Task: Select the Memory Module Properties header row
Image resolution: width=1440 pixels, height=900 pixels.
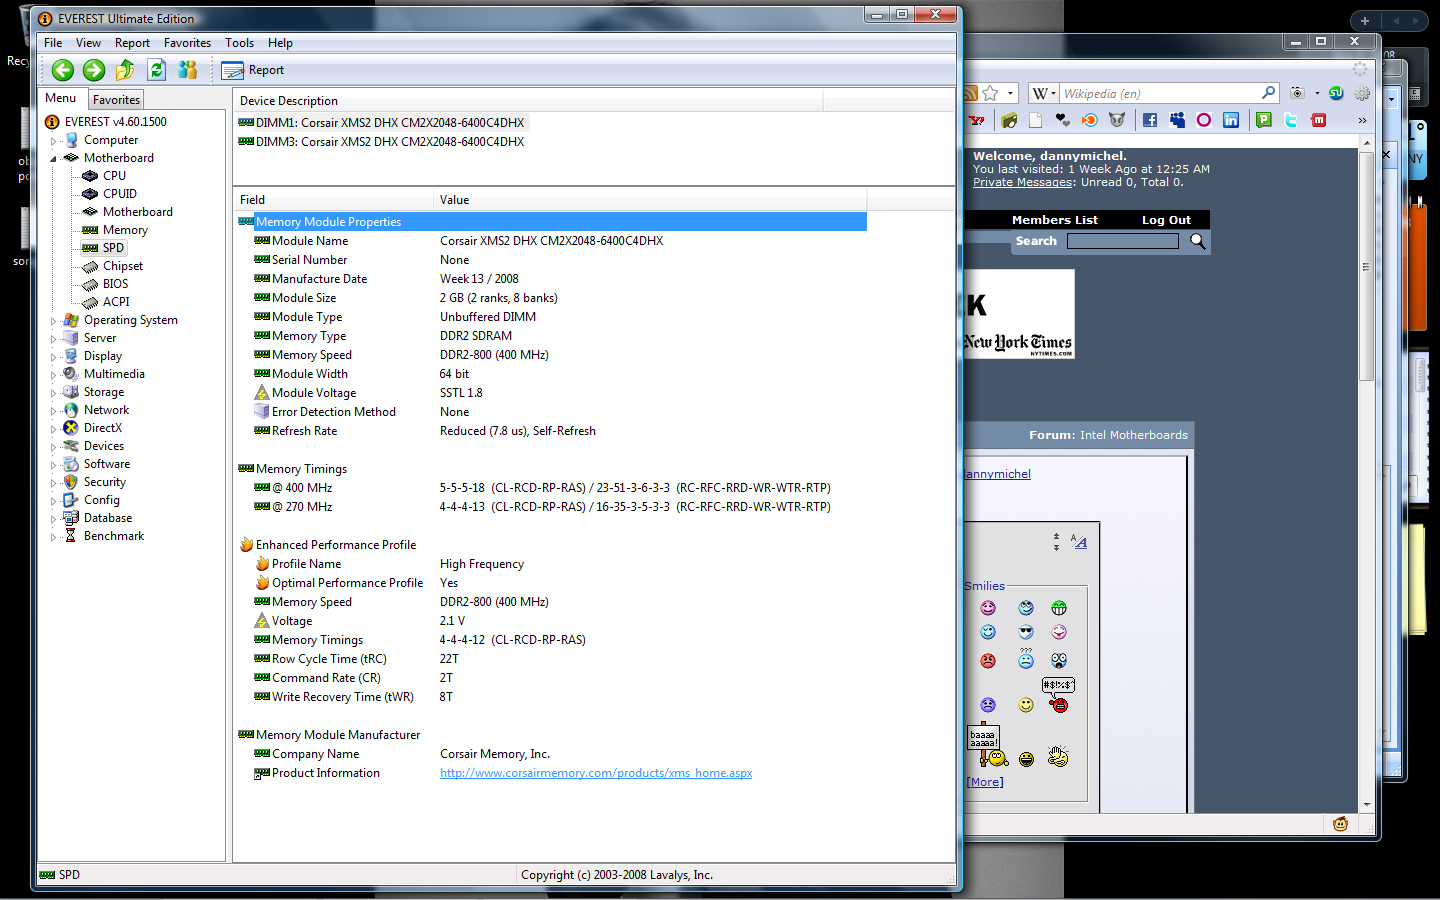Action: [551, 222]
